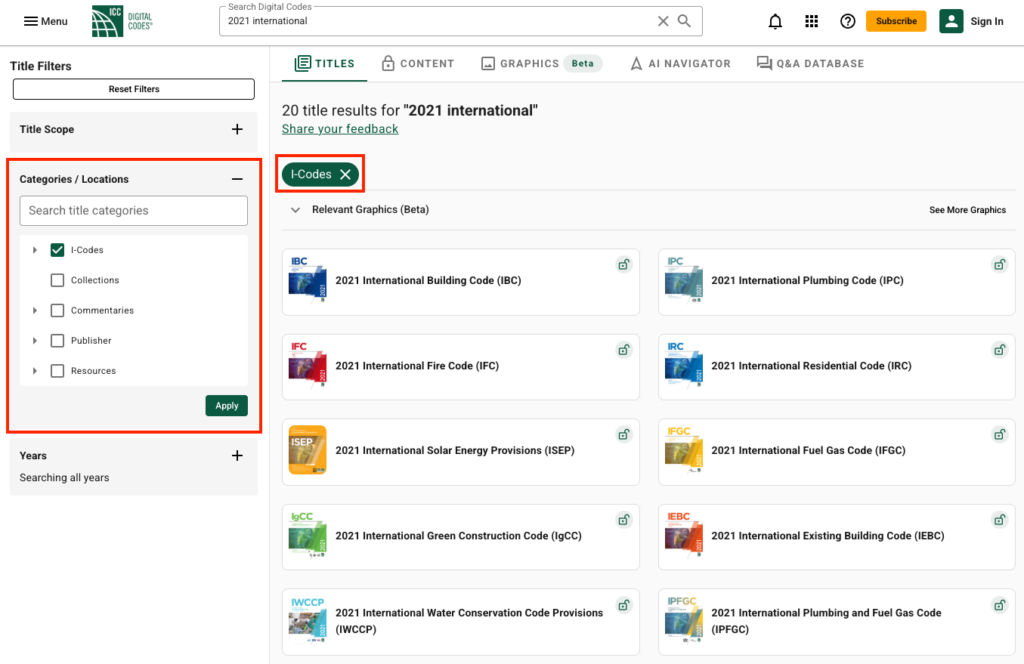
Task: Expand the Commentaries tree arrow
Action: coord(35,310)
